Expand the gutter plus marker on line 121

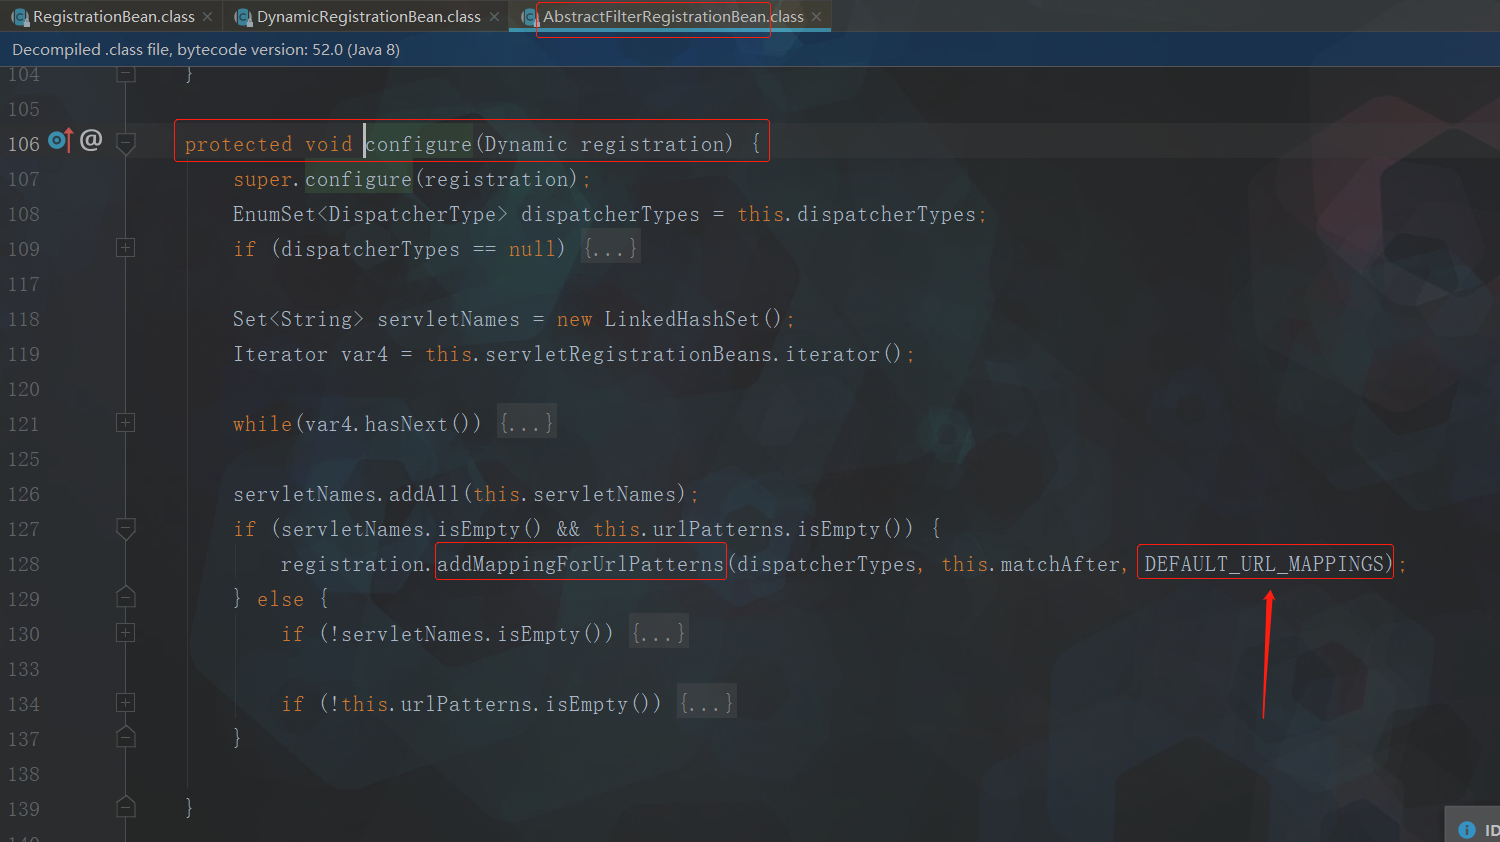click(126, 423)
